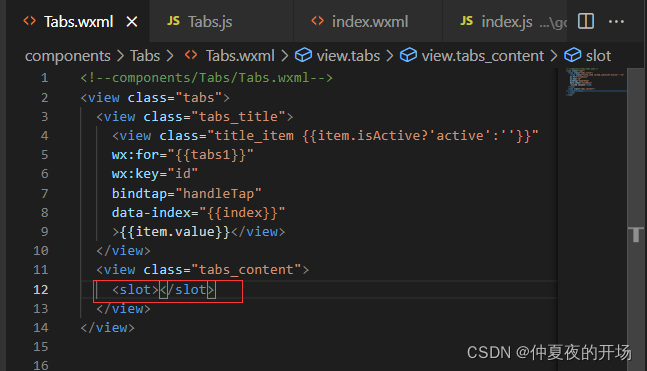Click the closing </view> on line 10

123,250
